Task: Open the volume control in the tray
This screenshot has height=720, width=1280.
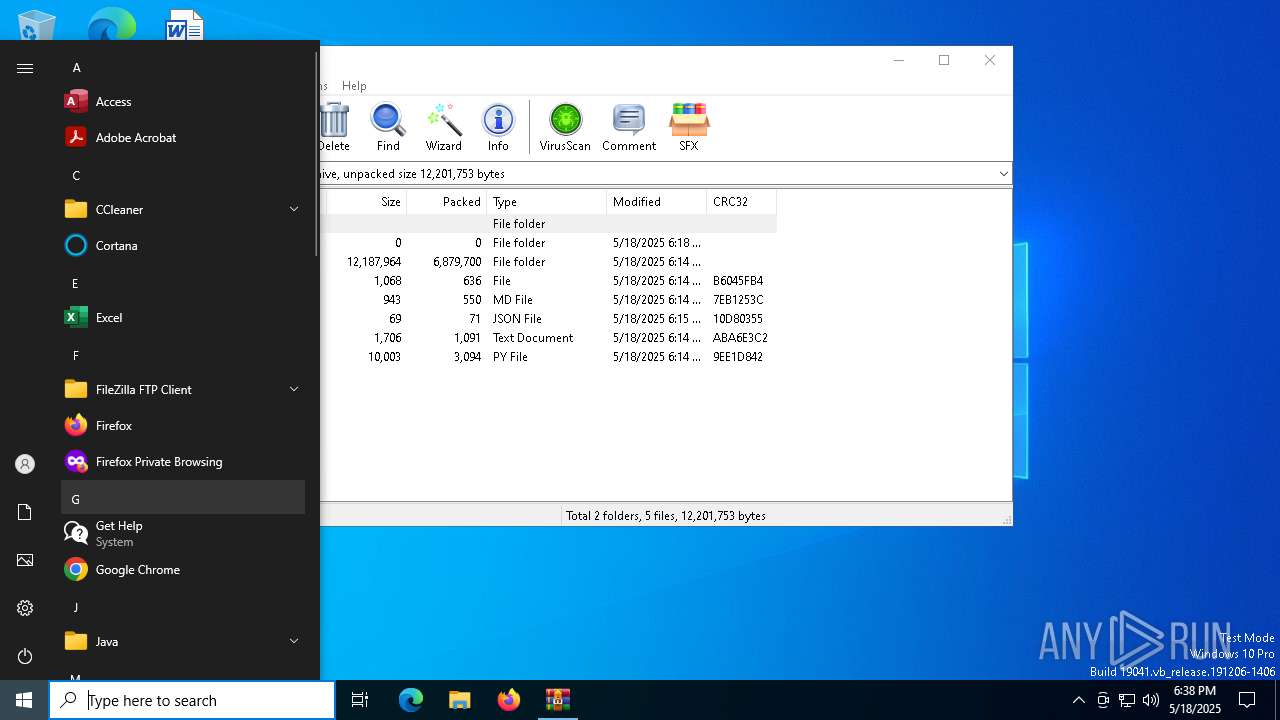Action: click(1151, 700)
